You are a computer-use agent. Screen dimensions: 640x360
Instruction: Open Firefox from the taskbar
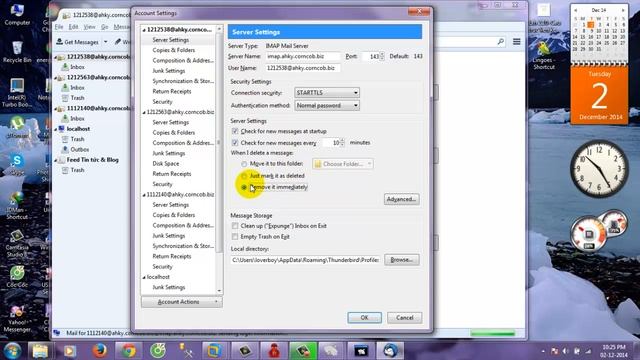(99, 351)
